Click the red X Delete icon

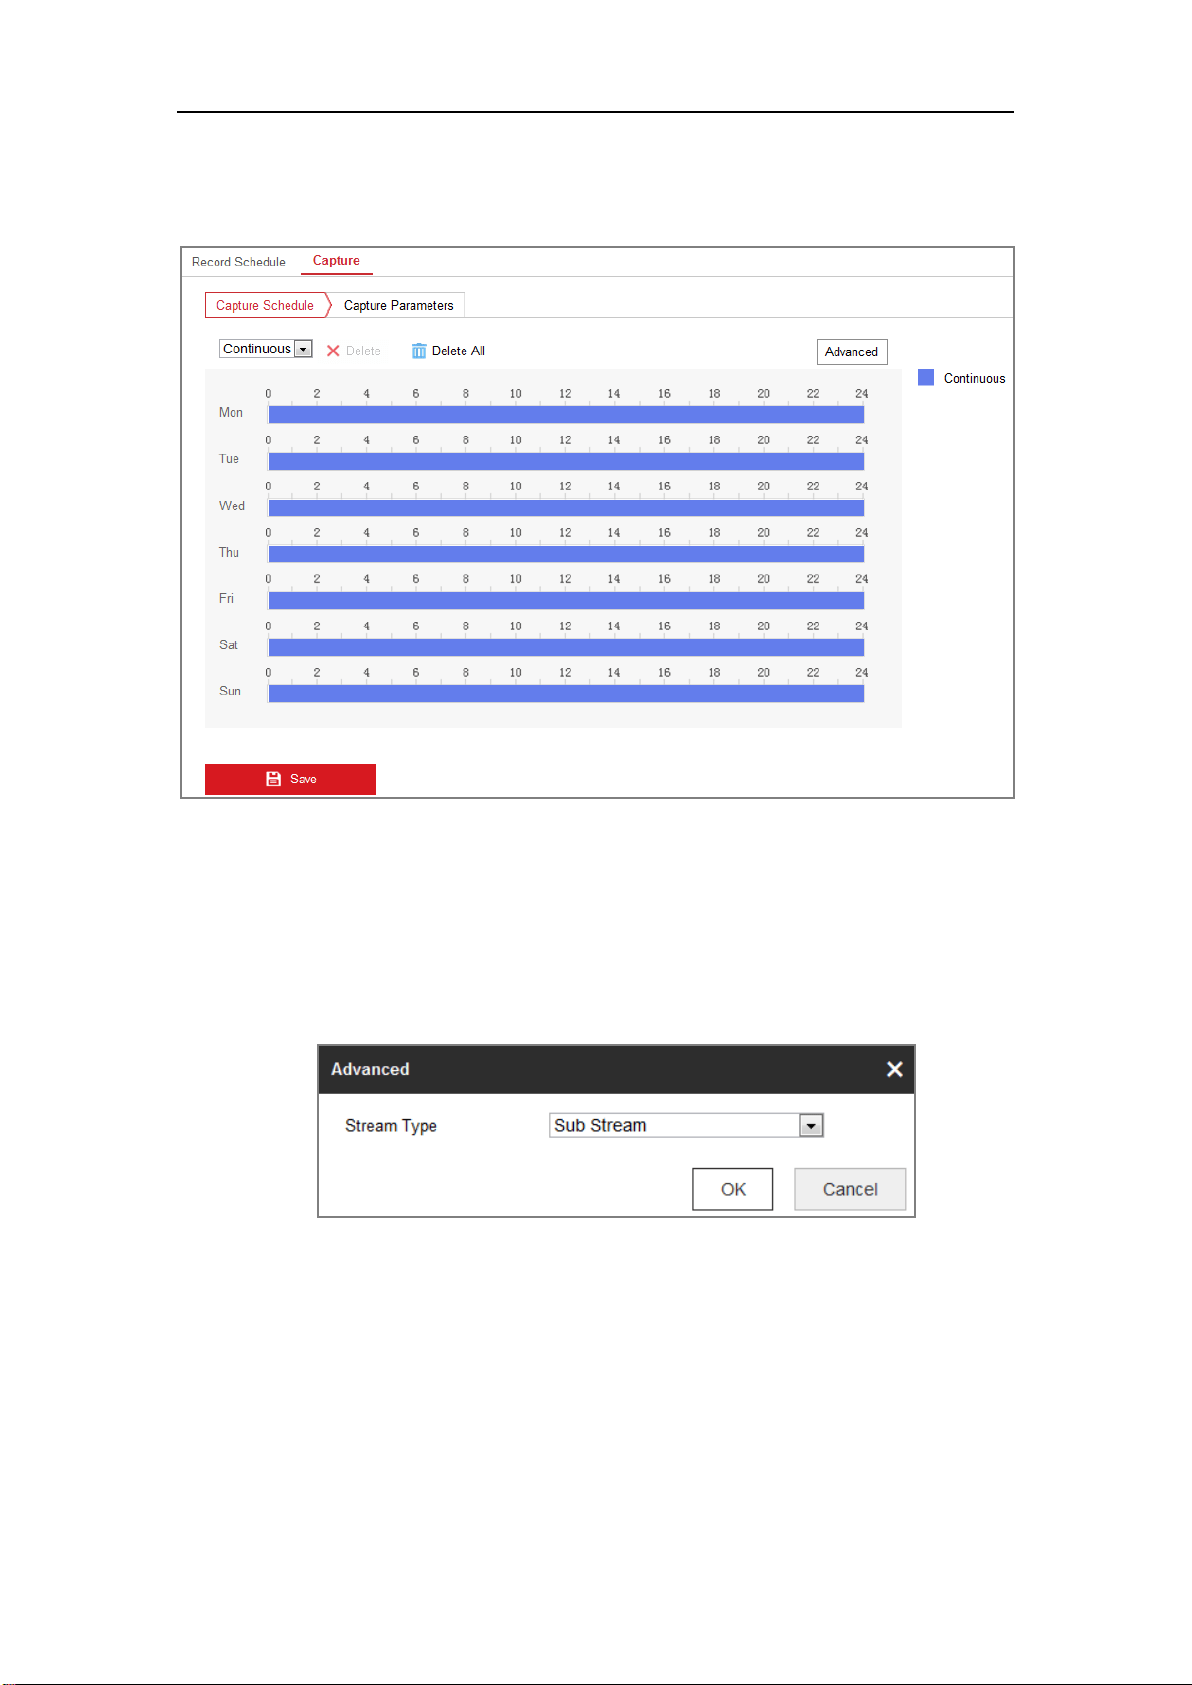333,351
